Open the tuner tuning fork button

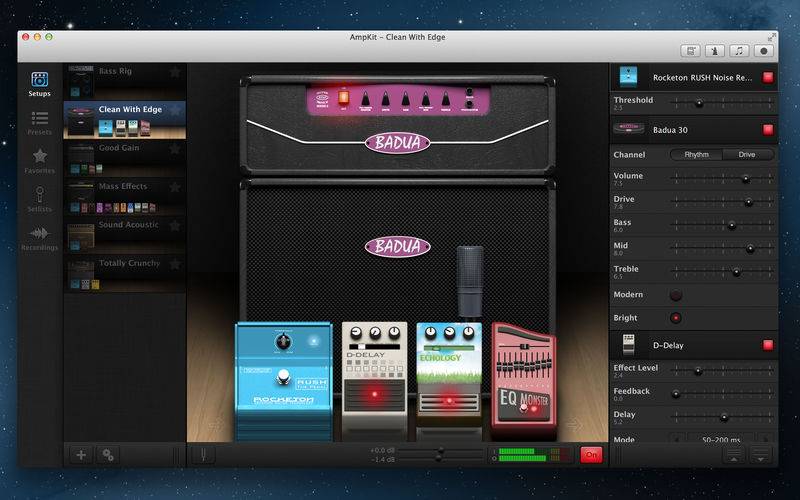(203, 455)
